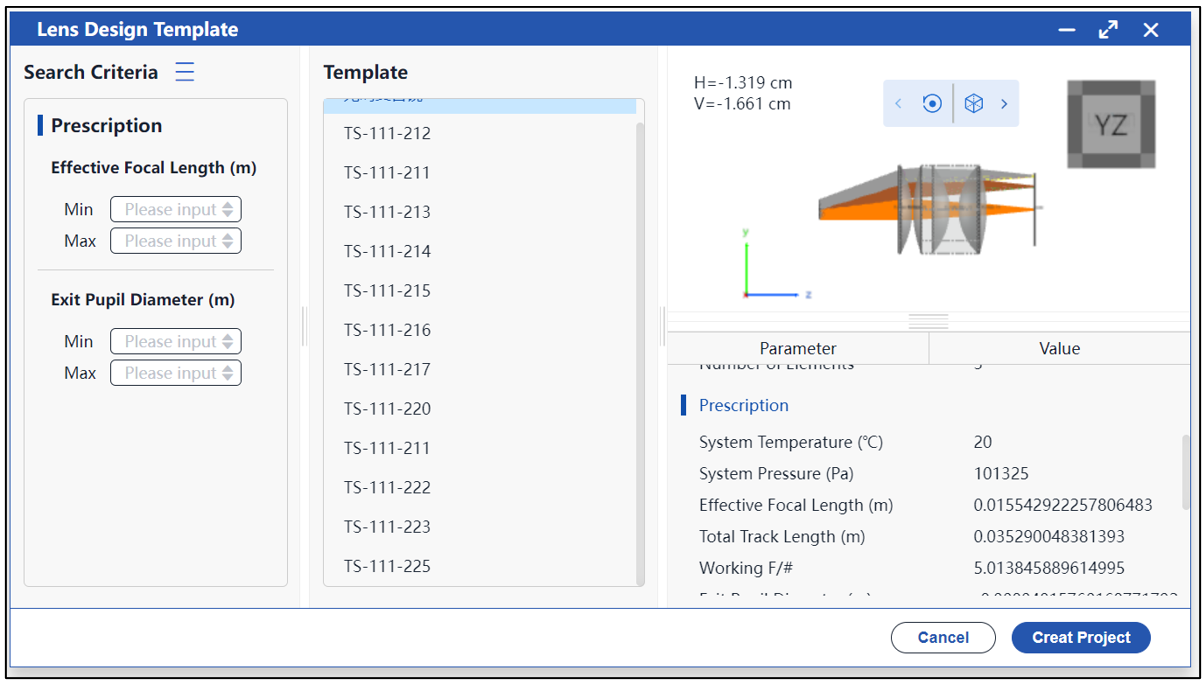Minimize the Lens Design Template dialog
Screen dimensions: 1204x683
pos(1067,30)
